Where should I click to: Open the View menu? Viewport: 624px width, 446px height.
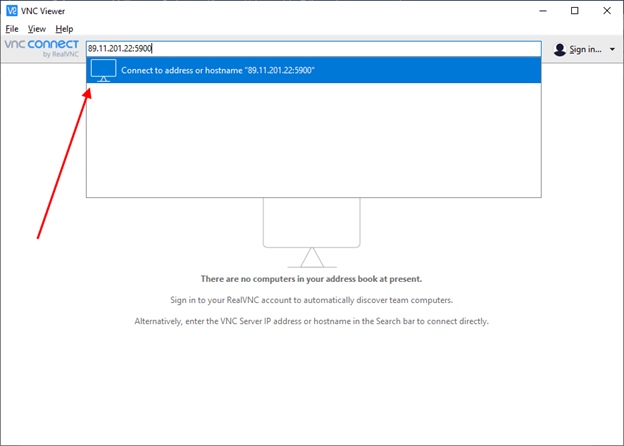point(37,29)
